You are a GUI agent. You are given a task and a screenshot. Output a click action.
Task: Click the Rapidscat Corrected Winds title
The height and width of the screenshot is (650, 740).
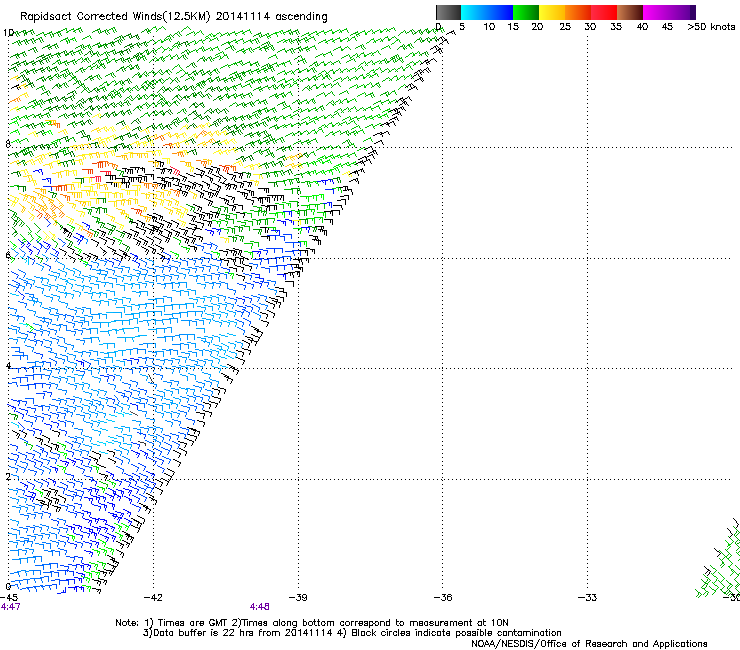[x=174, y=17]
